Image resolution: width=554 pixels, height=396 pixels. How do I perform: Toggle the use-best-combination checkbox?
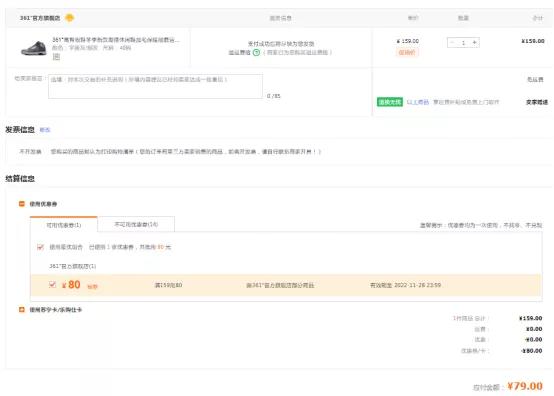(40, 247)
